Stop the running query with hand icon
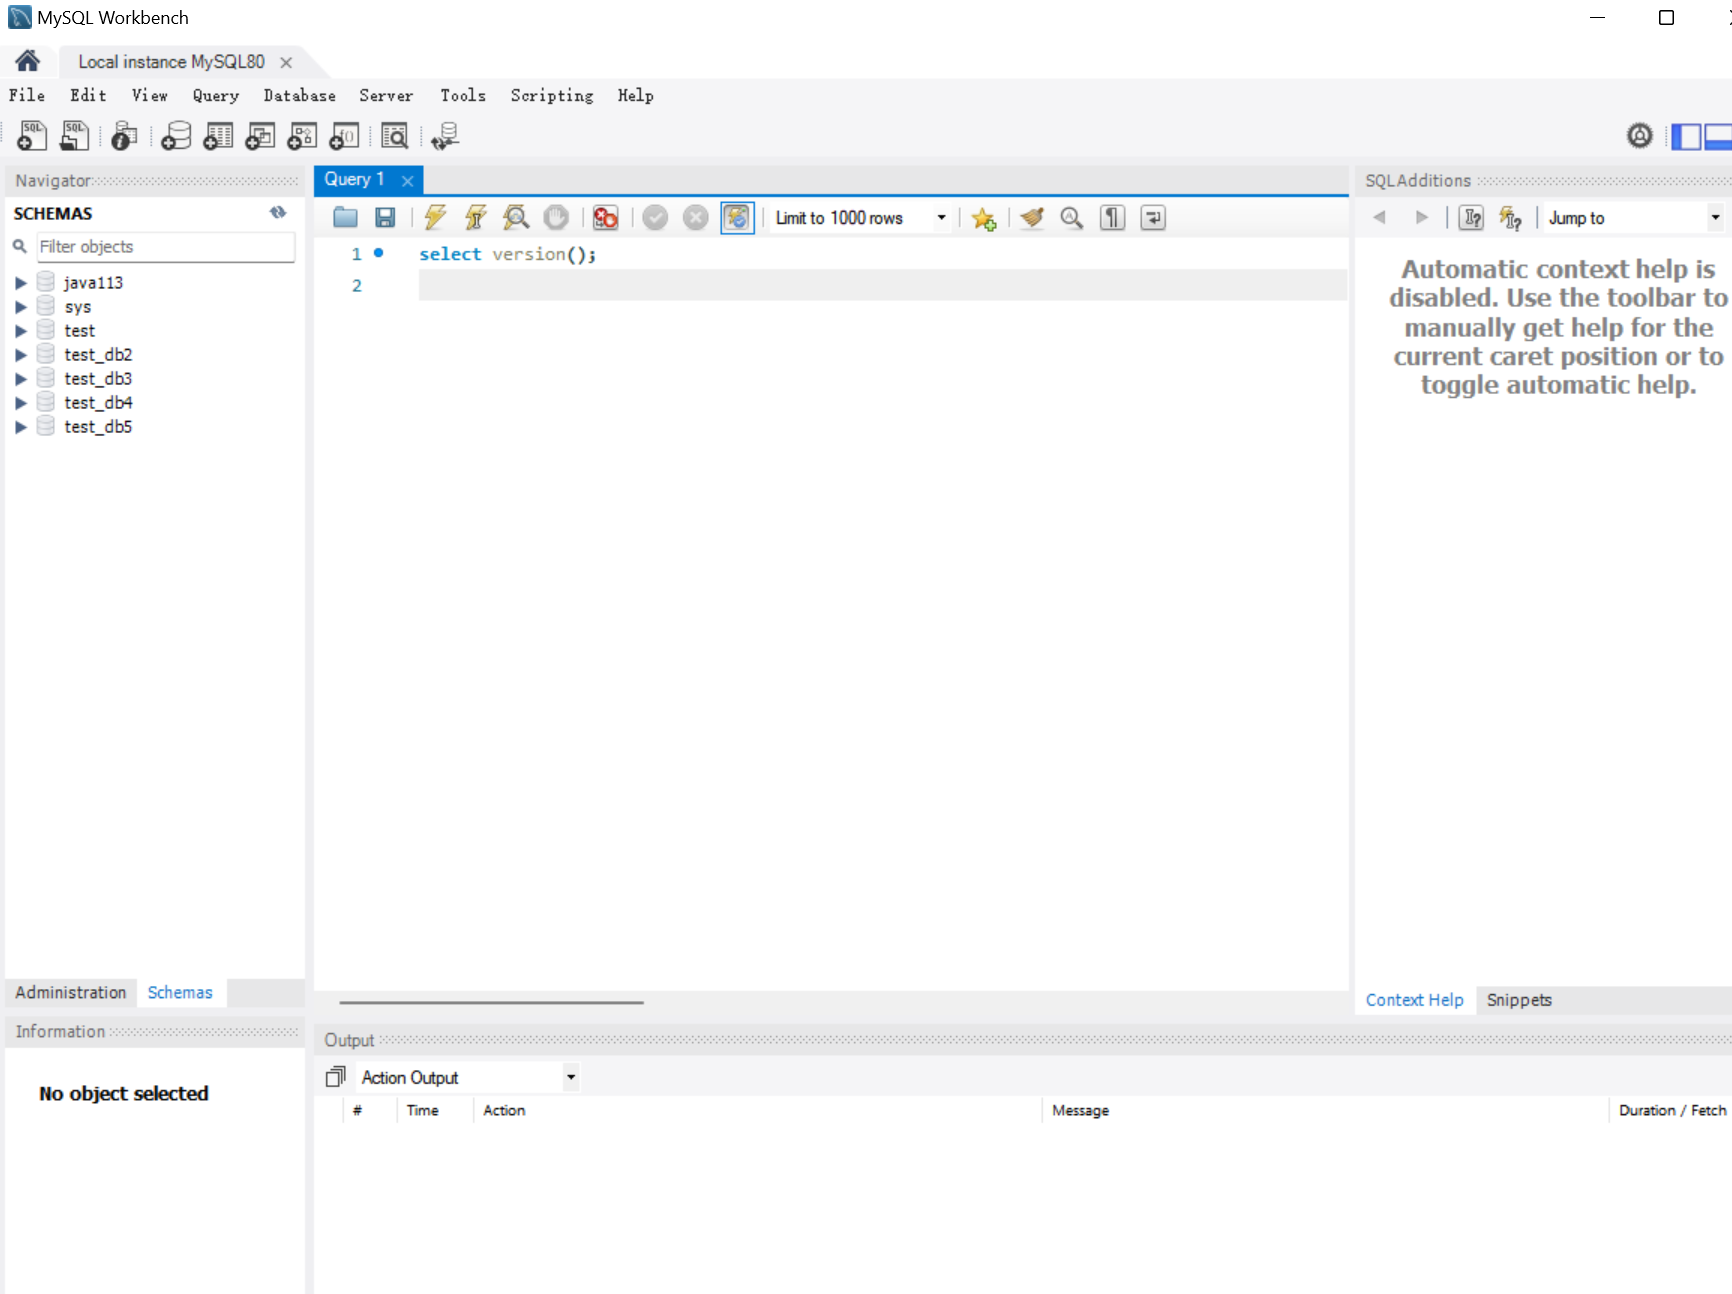Viewport: 1732px width, 1294px height. pyautogui.click(x=556, y=217)
